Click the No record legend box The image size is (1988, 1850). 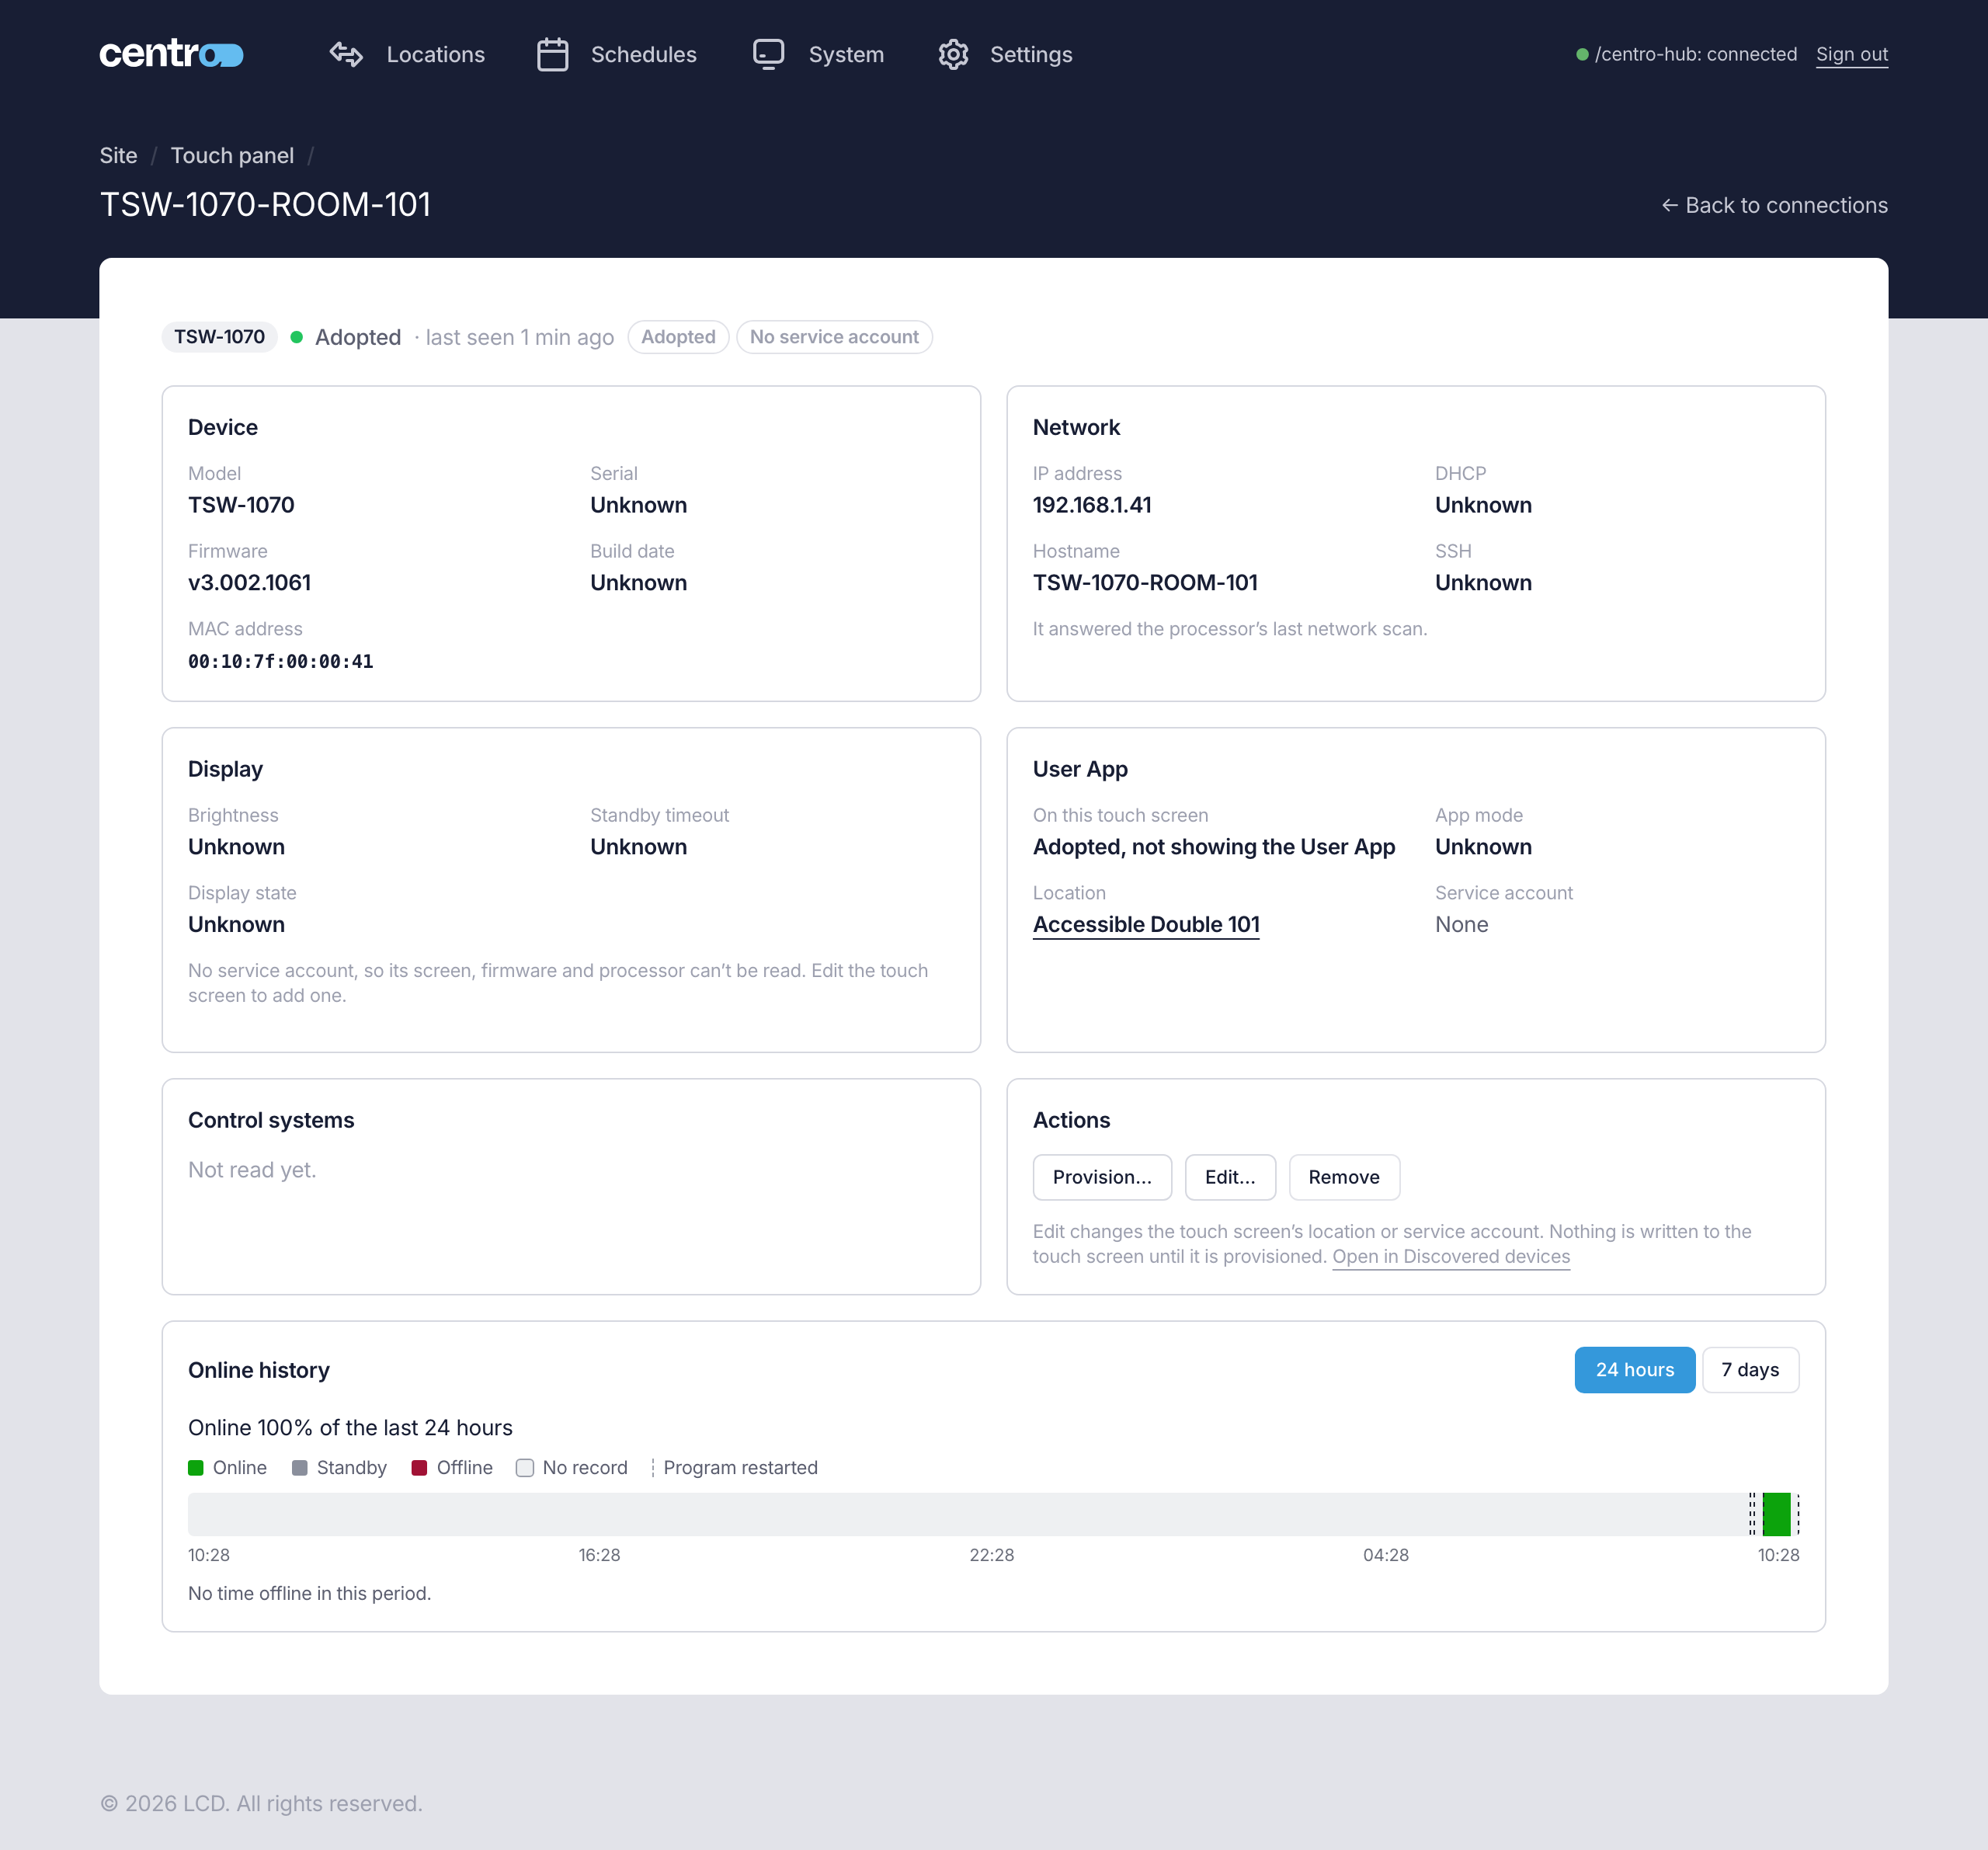[x=524, y=1467]
